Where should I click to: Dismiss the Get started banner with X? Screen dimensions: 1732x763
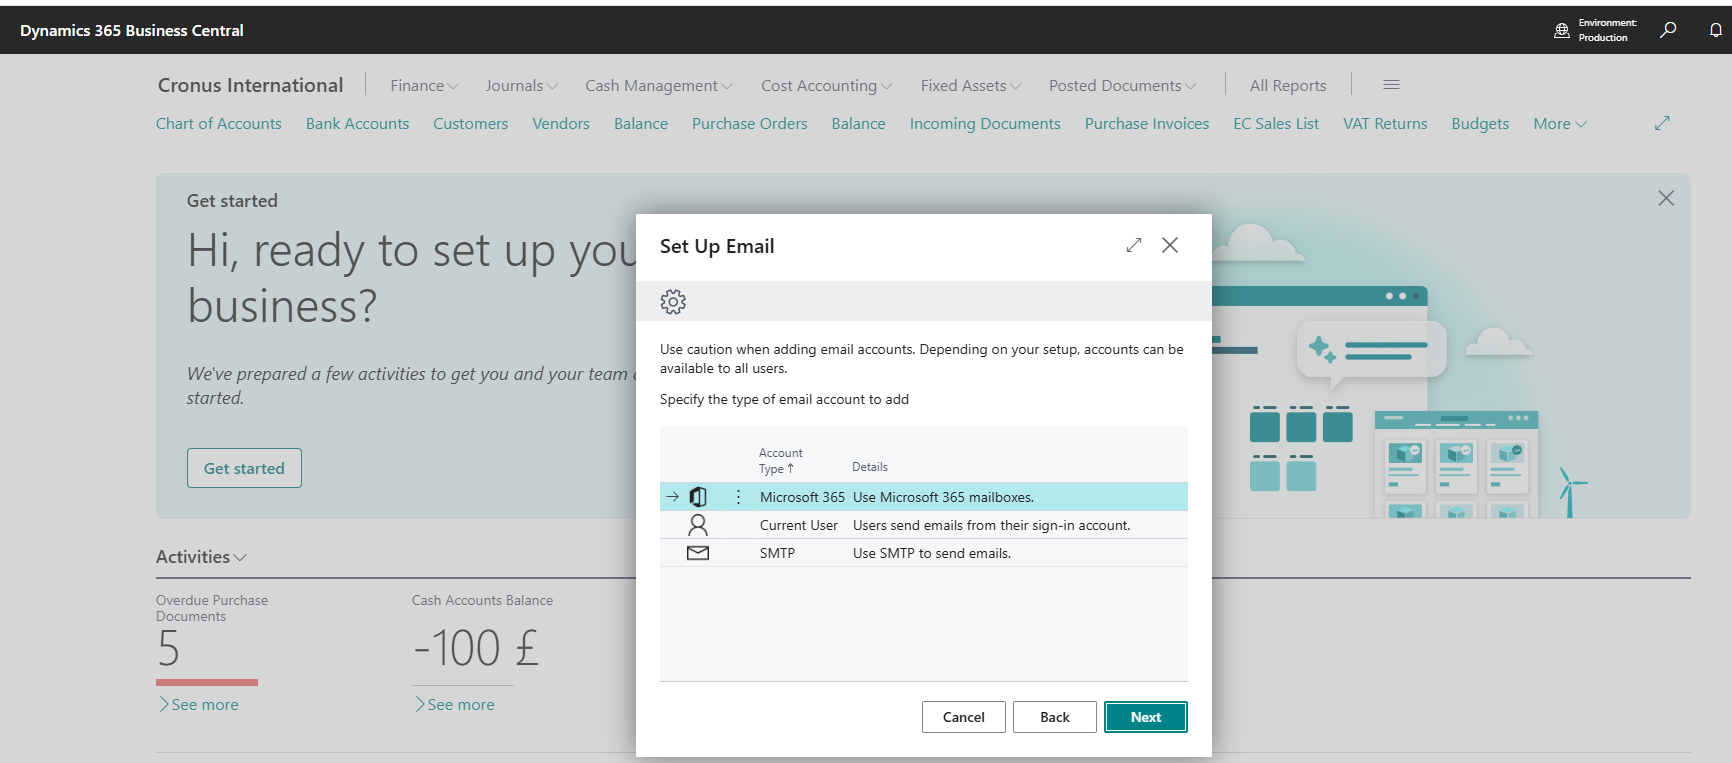coord(1666,198)
